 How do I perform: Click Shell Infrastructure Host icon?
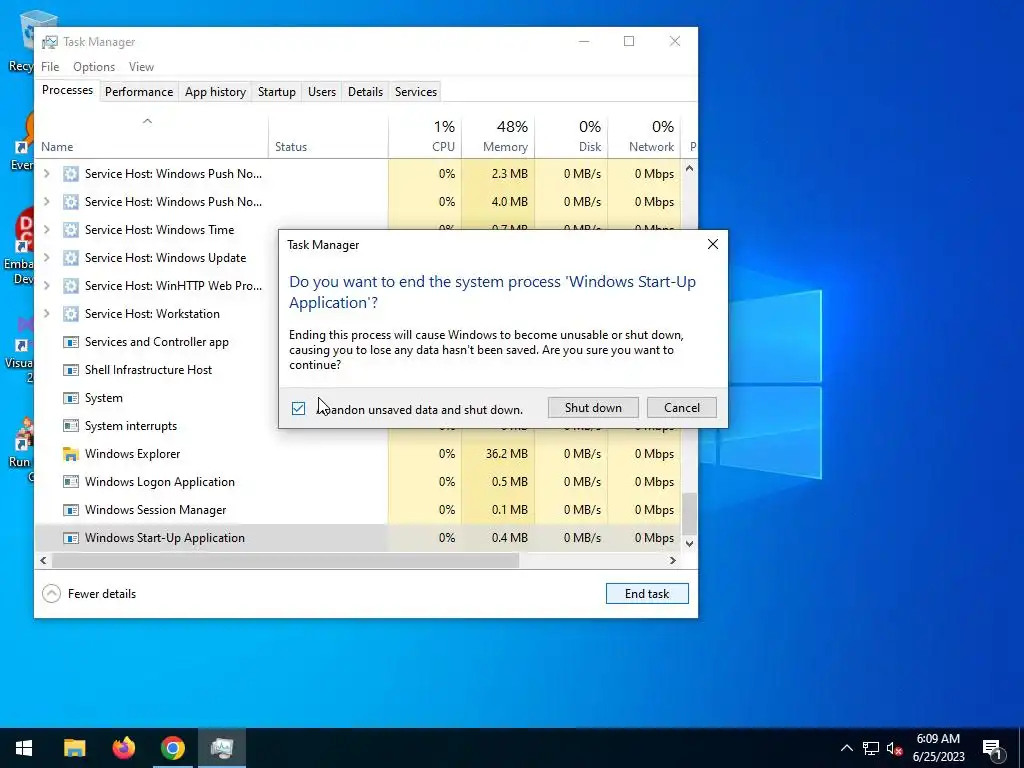pyautogui.click(x=71, y=370)
